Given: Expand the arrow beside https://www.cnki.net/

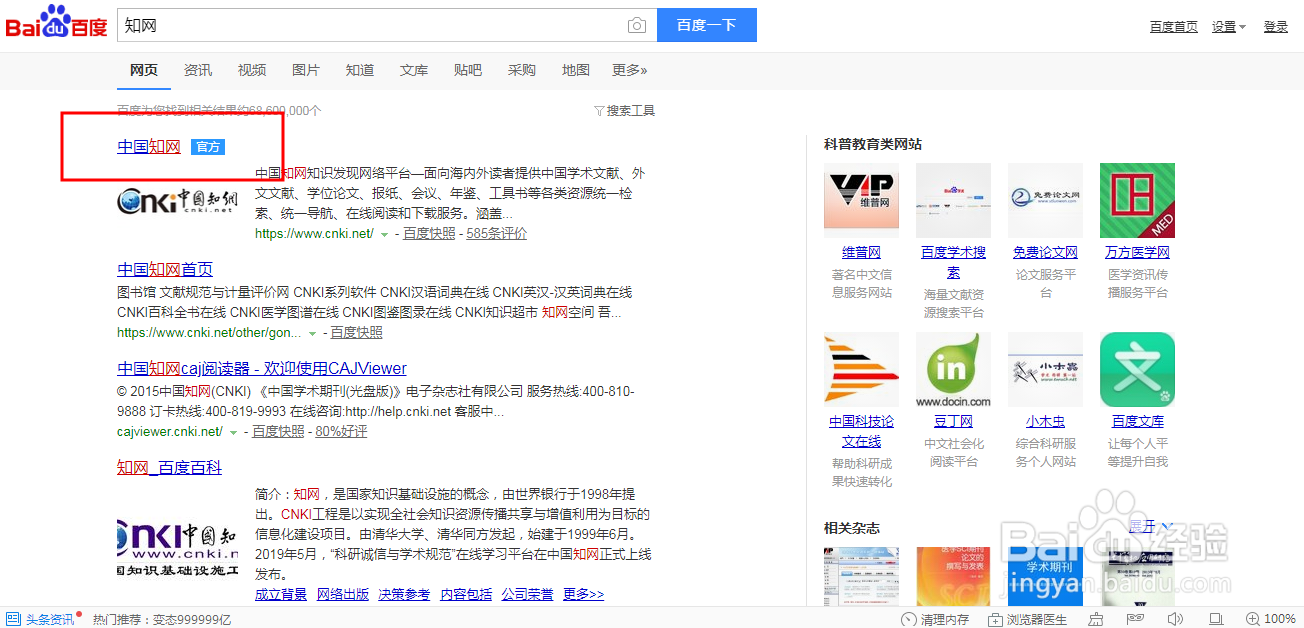Looking at the screenshot, I should click(384, 234).
